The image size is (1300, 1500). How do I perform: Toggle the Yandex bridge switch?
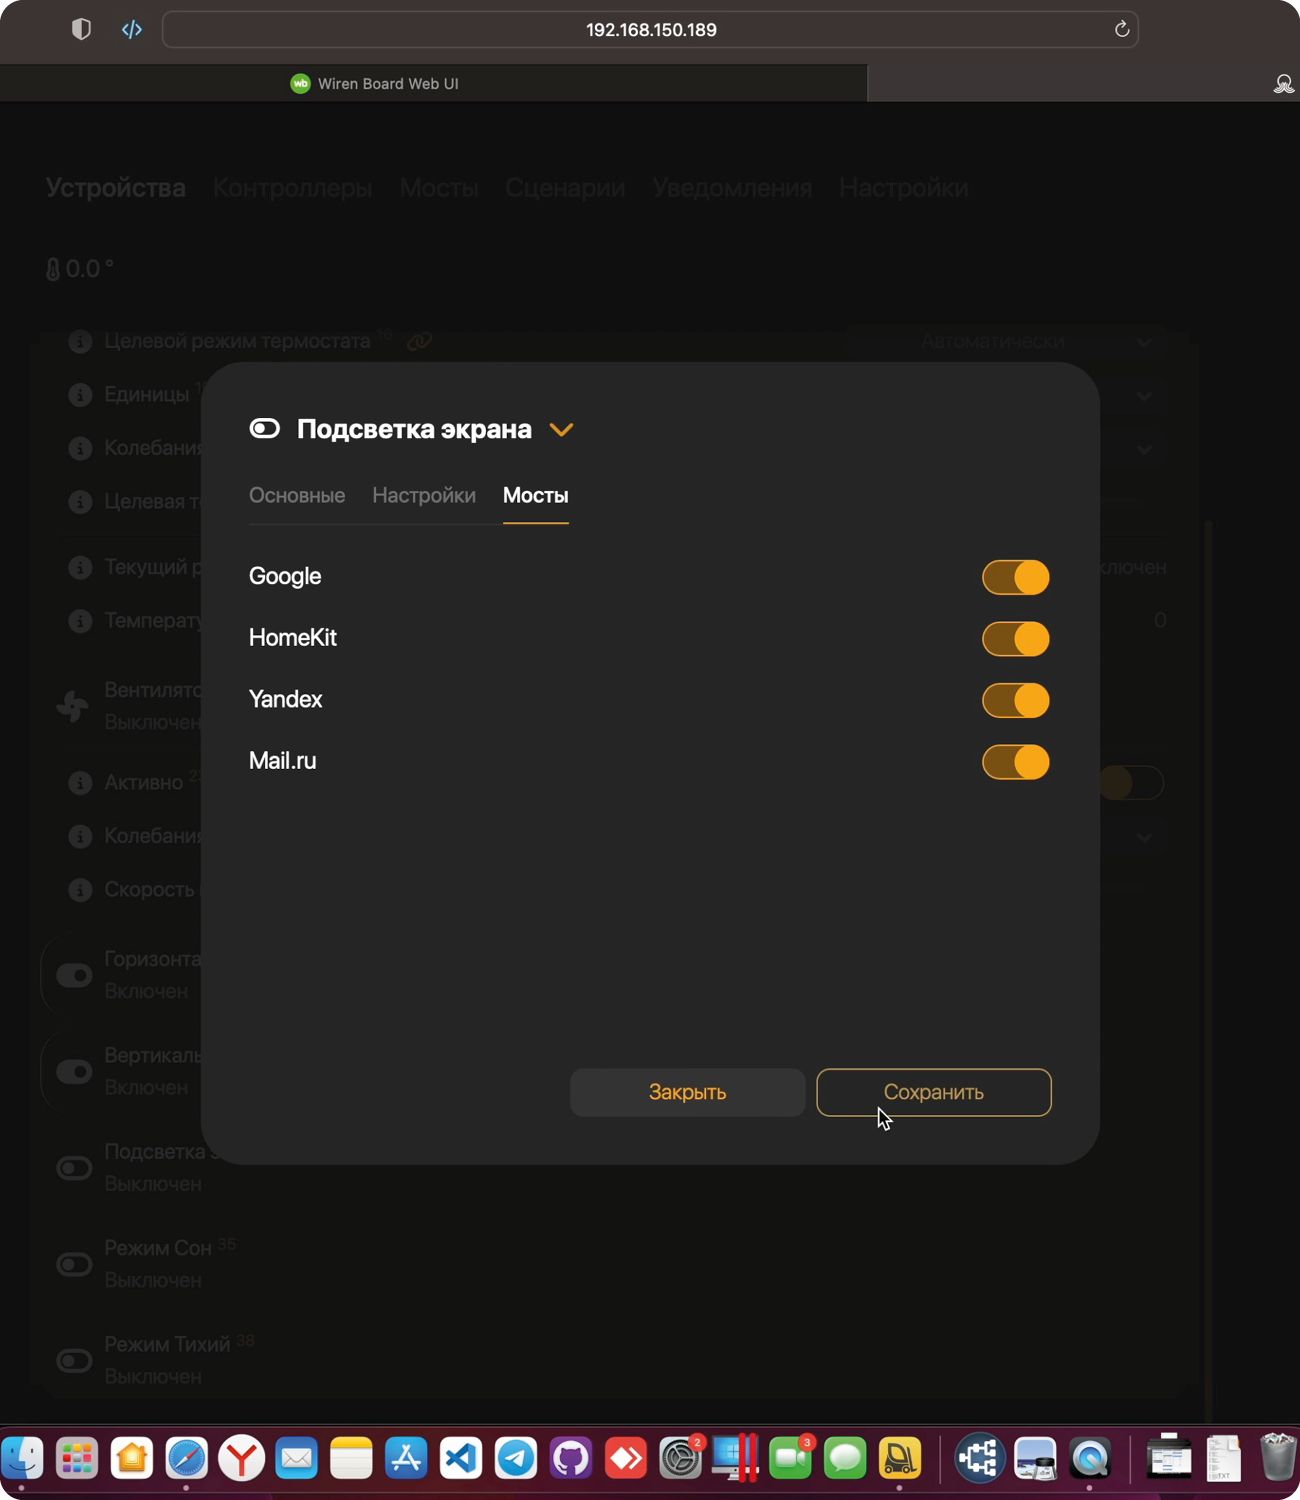[1015, 700]
